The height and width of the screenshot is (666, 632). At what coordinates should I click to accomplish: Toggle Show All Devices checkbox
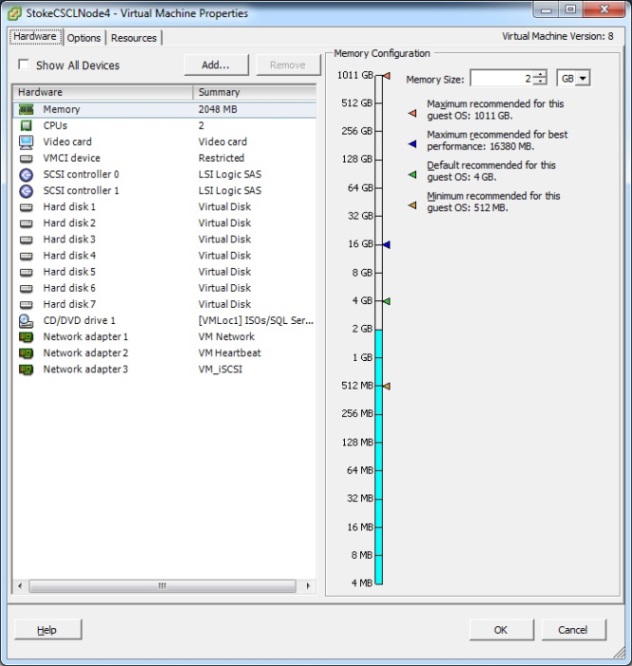pos(23,65)
